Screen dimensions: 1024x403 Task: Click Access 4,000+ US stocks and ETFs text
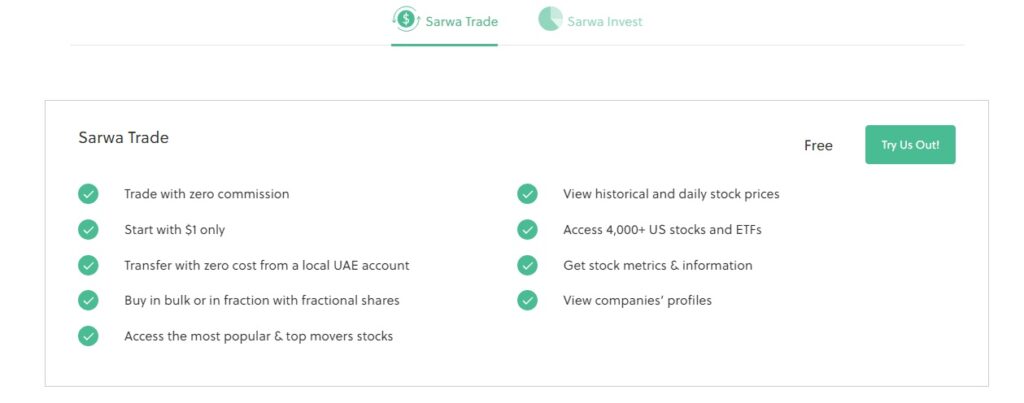coord(662,230)
